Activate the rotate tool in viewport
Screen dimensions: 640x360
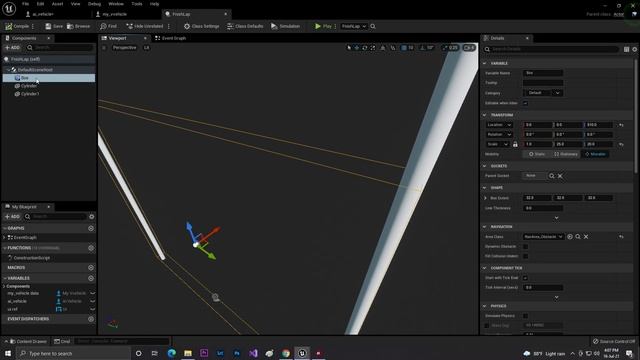coord(365,48)
